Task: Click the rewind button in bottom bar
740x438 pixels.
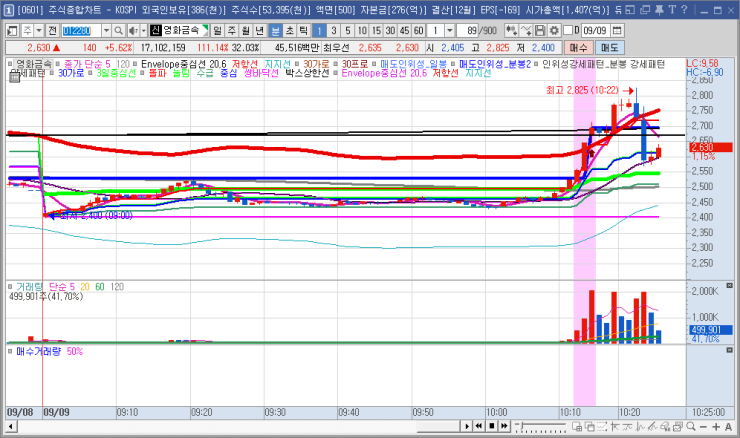Action: [x=479, y=426]
